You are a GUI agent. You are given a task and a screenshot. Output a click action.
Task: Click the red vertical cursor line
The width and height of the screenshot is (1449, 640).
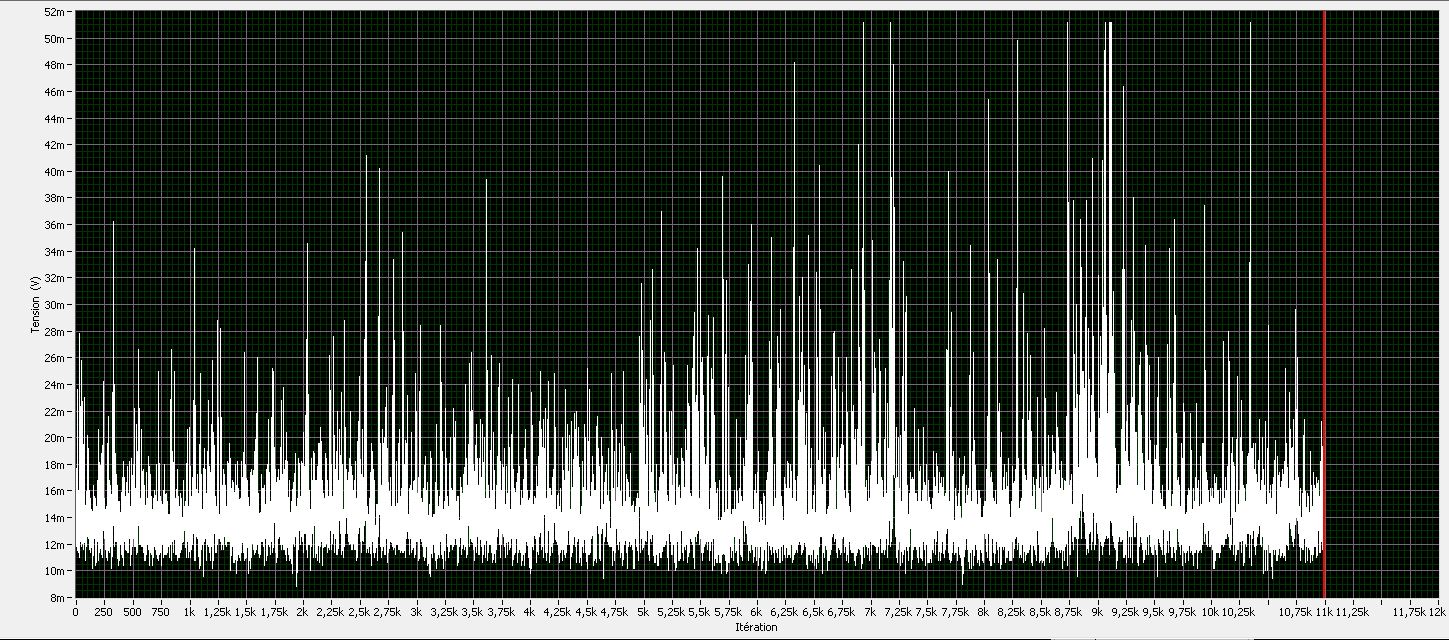1324,300
